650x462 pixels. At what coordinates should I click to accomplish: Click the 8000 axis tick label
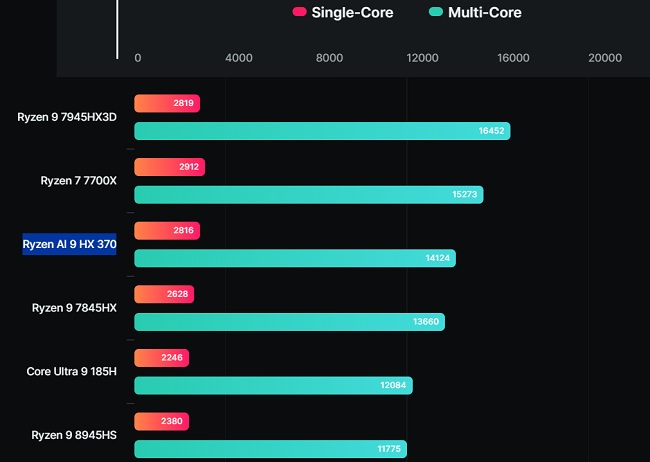pyautogui.click(x=330, y=58)
